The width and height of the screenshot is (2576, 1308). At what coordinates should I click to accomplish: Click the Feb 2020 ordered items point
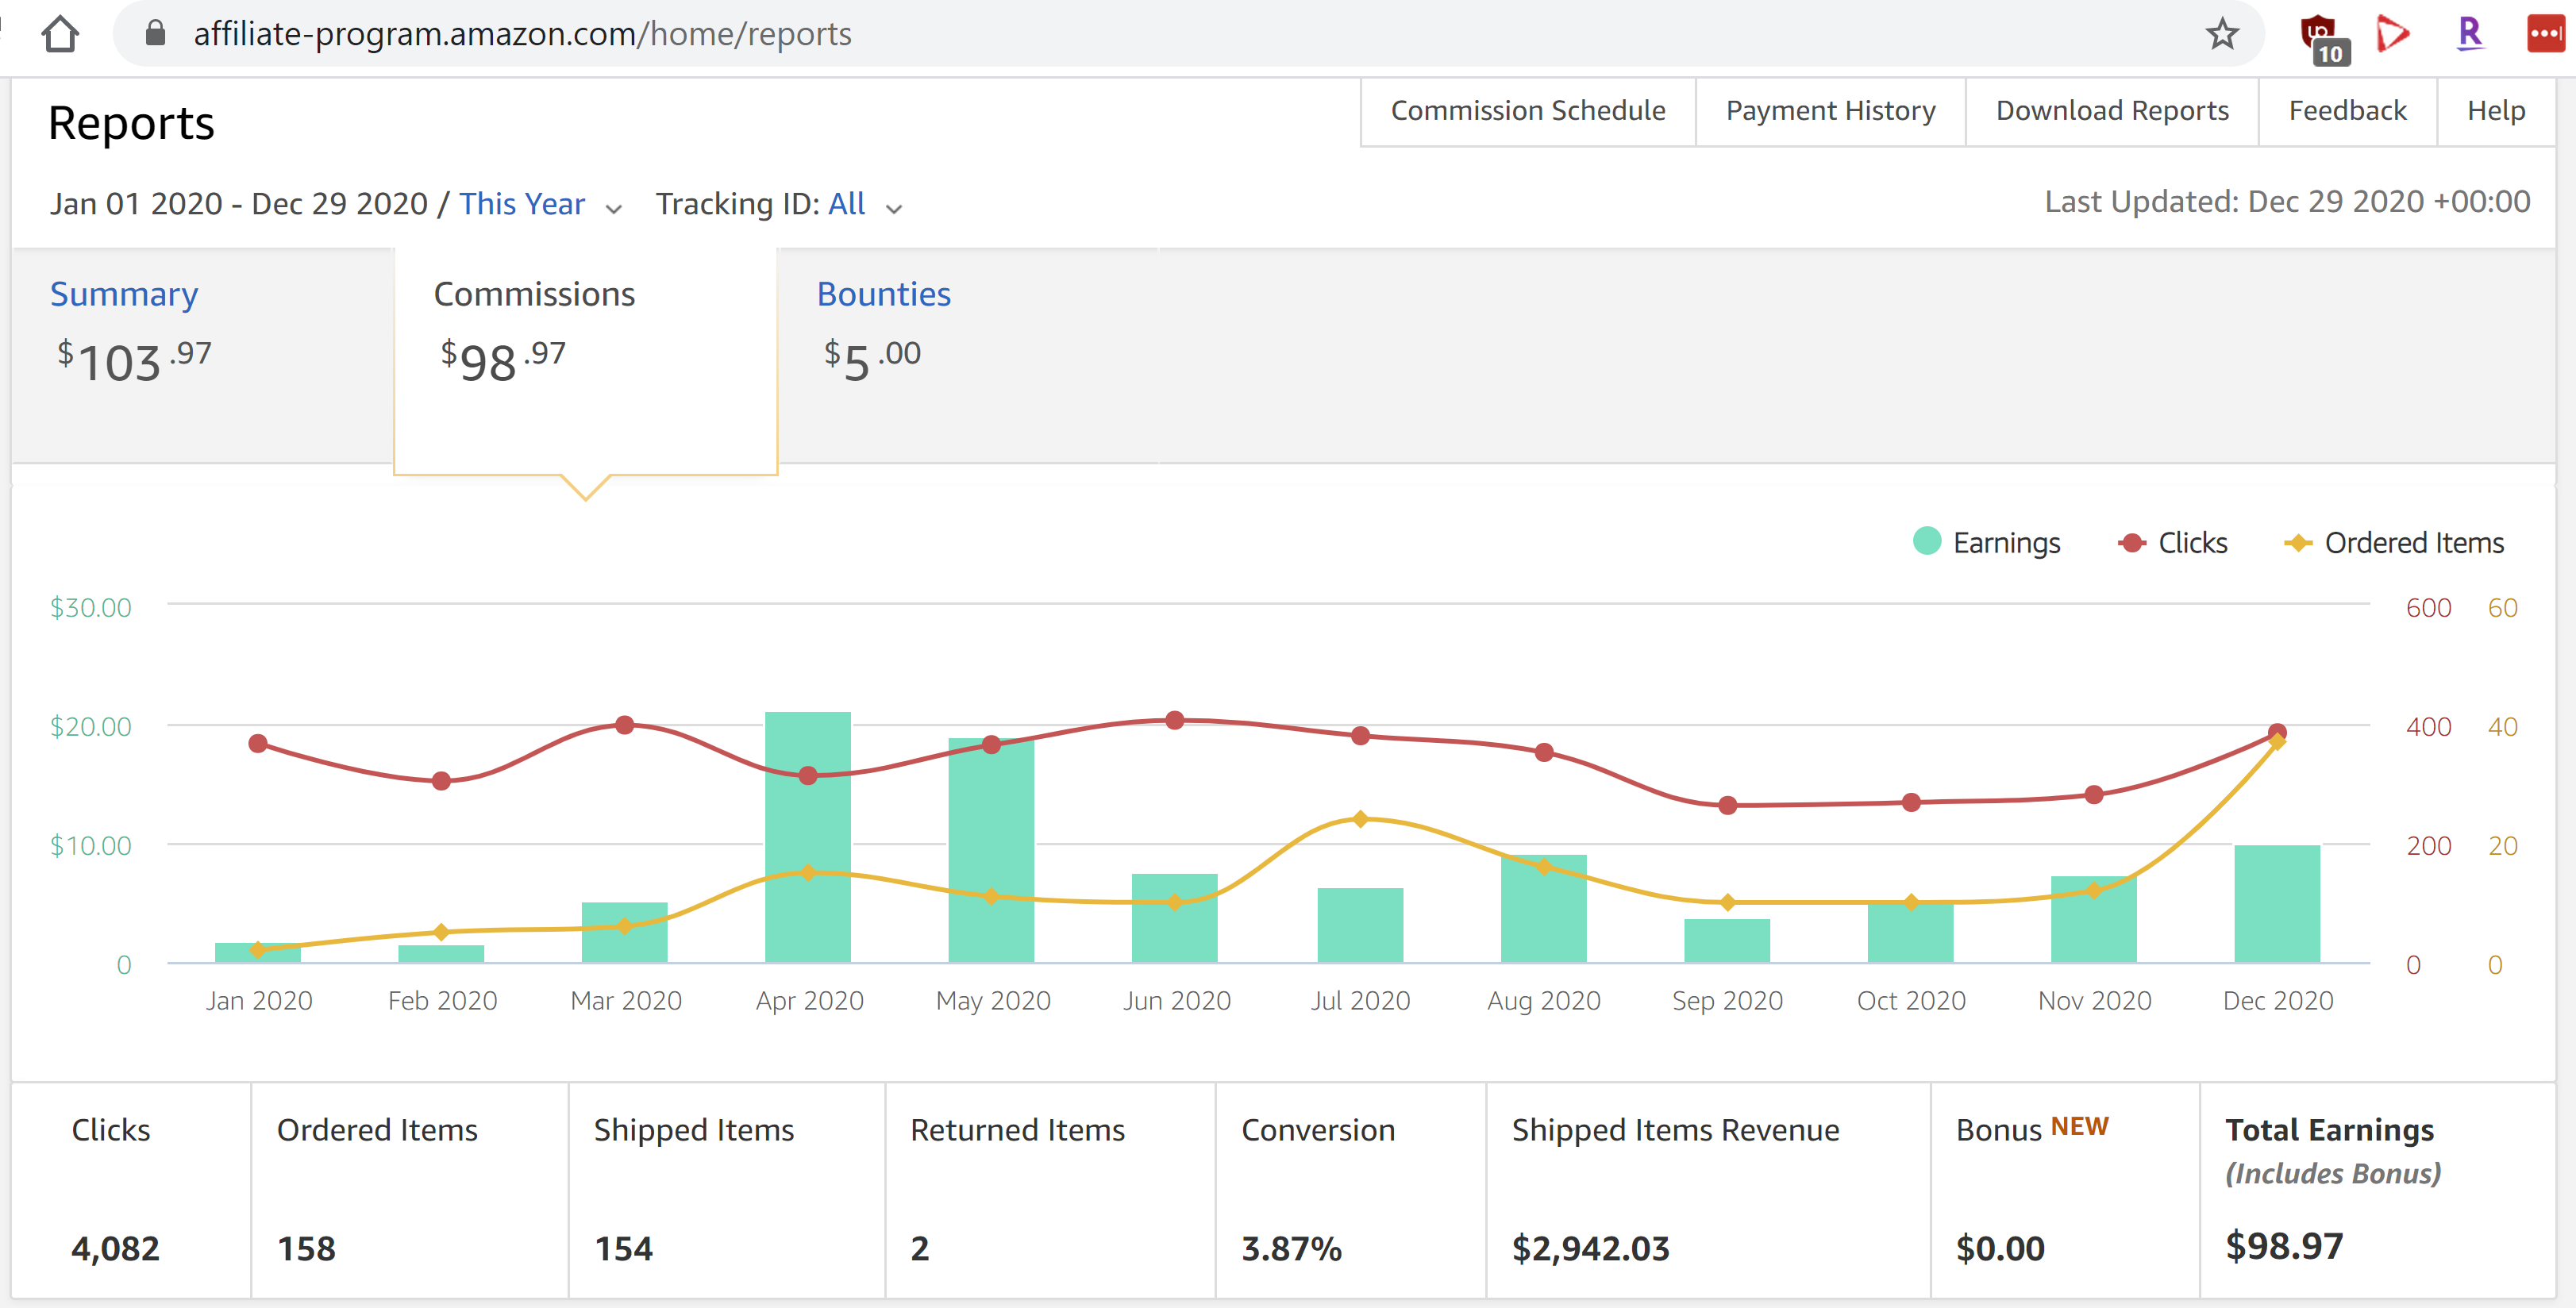pyautogui.click(x=441, y=932)
